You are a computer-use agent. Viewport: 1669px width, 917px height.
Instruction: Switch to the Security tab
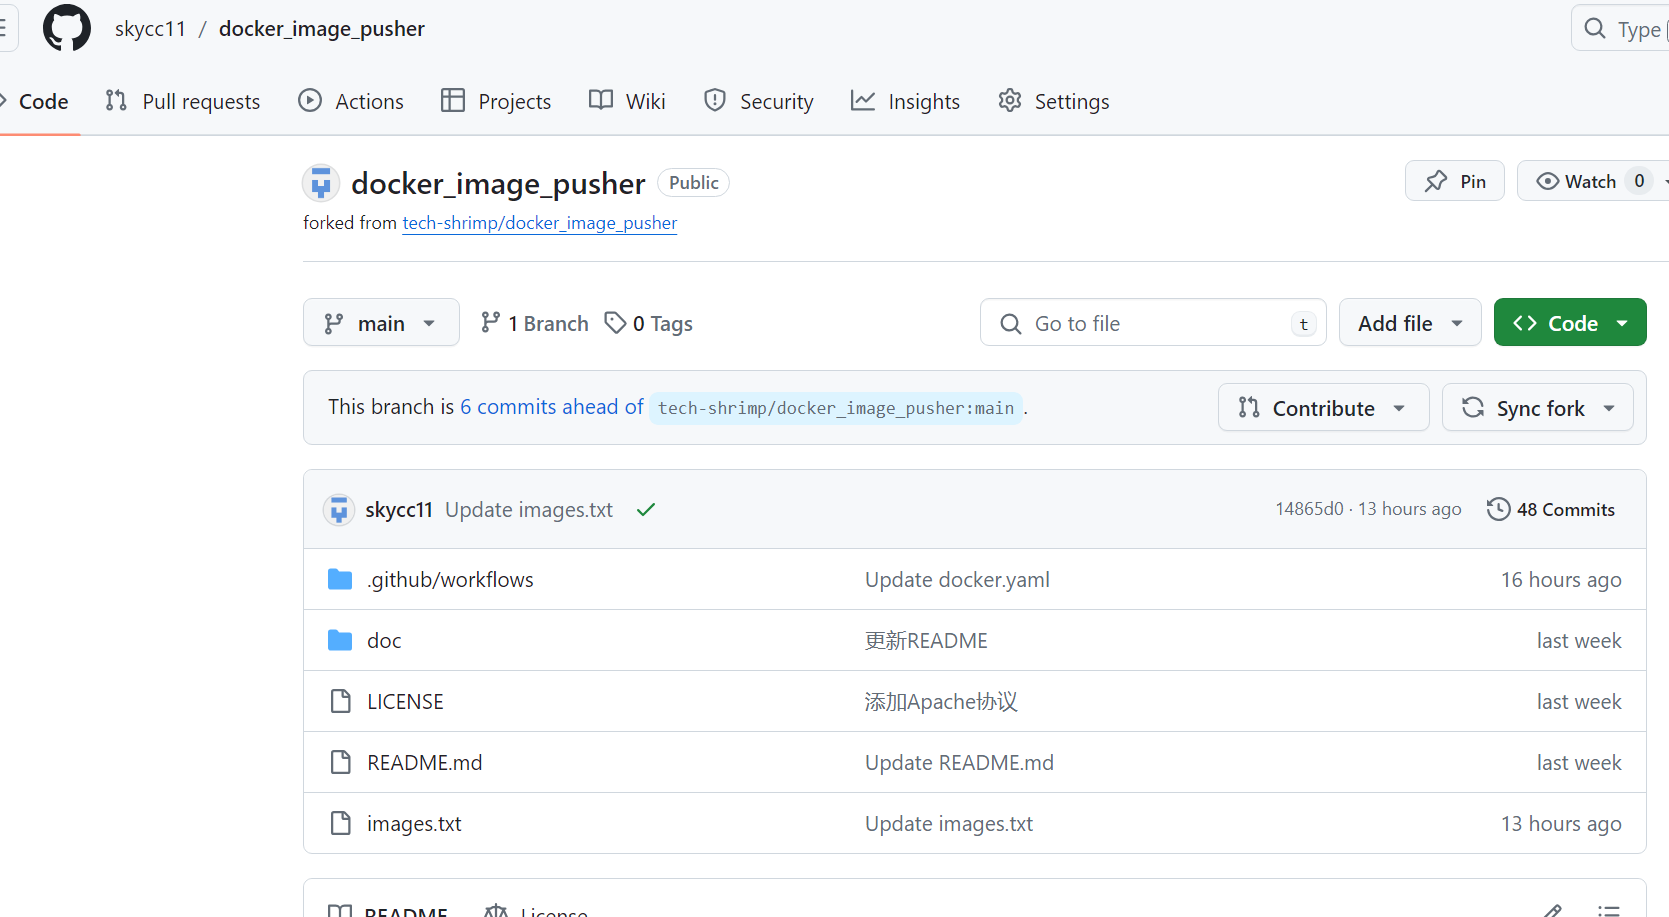(x=758, y=101)
